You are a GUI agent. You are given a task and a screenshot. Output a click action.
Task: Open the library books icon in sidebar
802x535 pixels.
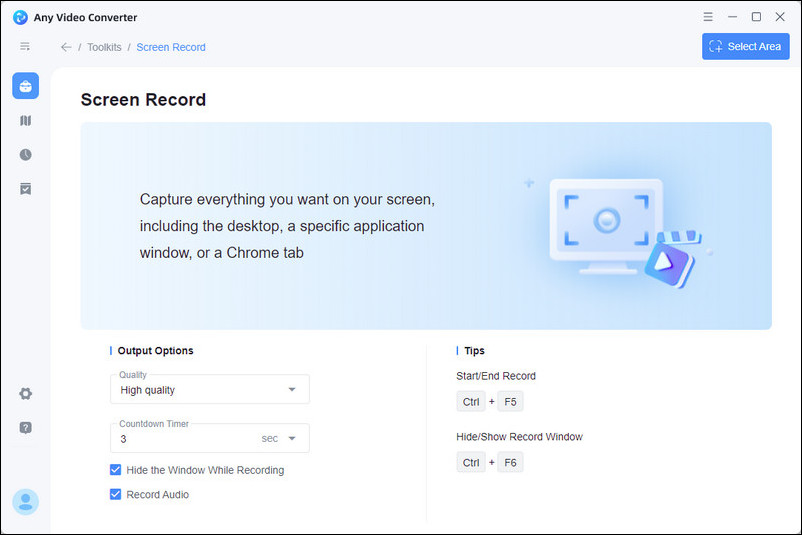click(x=26, y=121)
